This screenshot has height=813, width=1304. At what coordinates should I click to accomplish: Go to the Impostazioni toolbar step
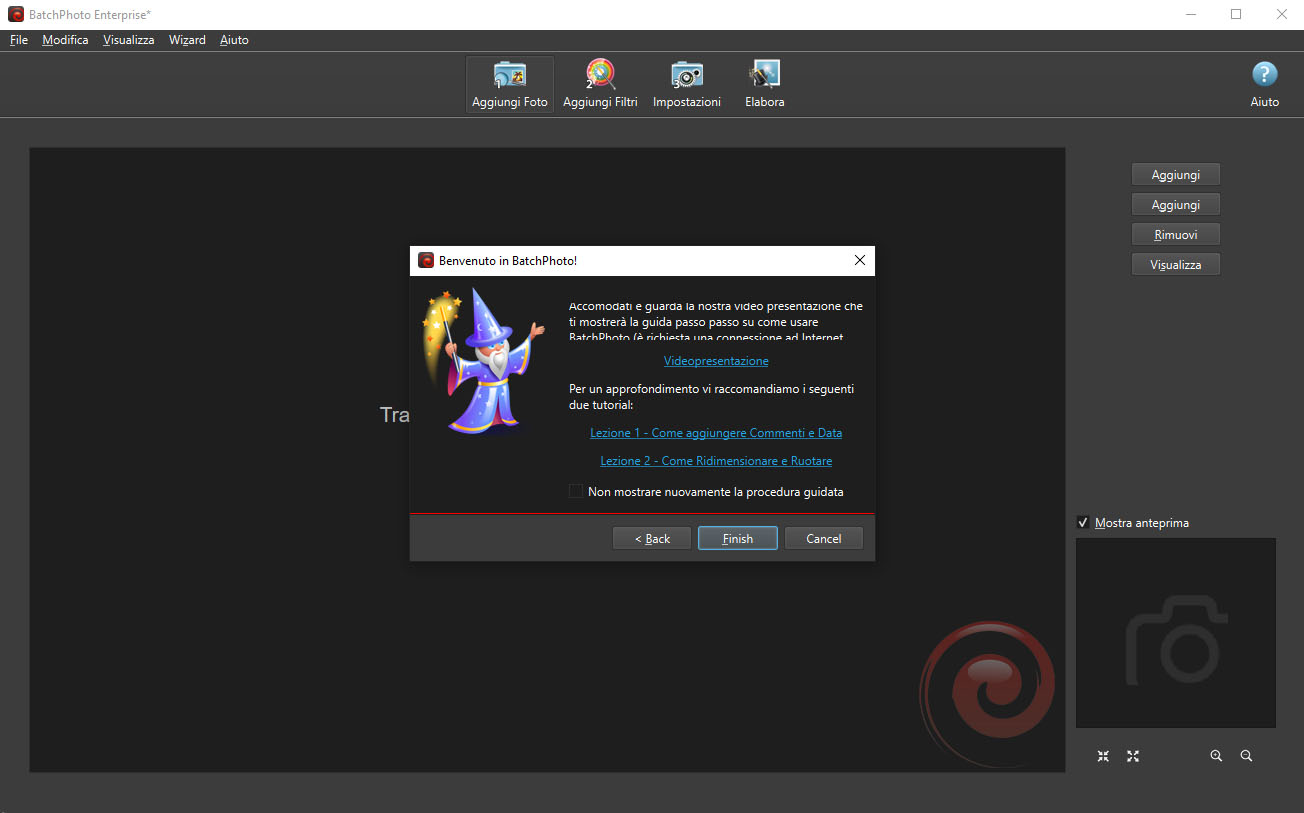(687, 84)
